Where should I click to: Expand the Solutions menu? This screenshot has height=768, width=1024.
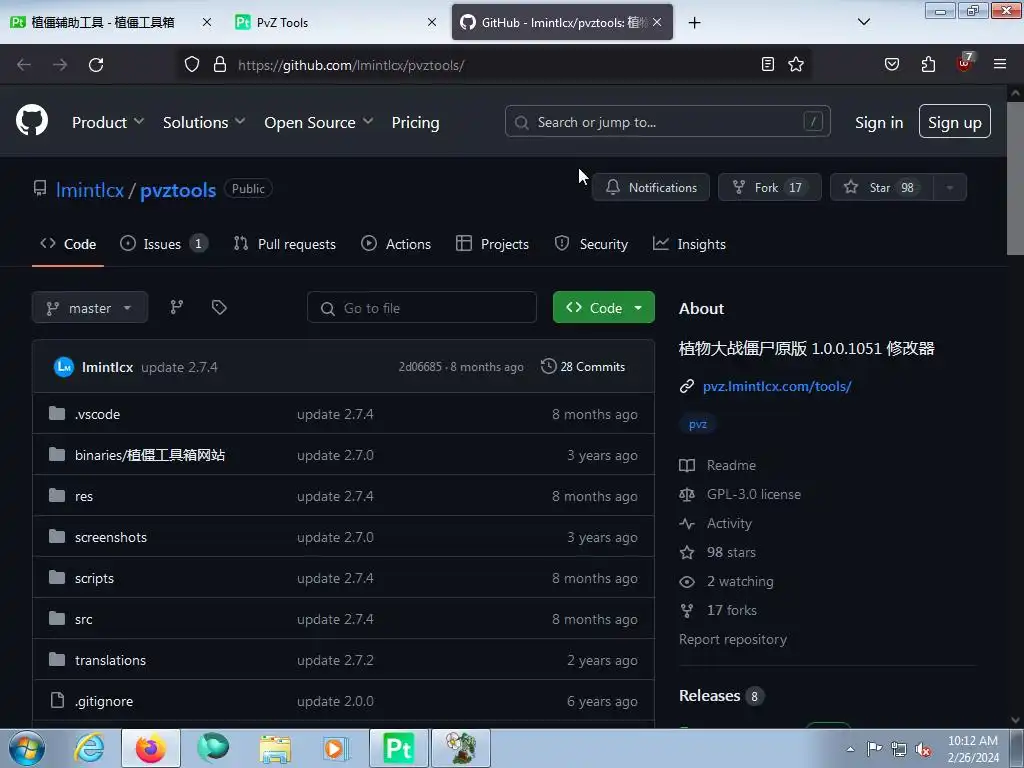204,122
